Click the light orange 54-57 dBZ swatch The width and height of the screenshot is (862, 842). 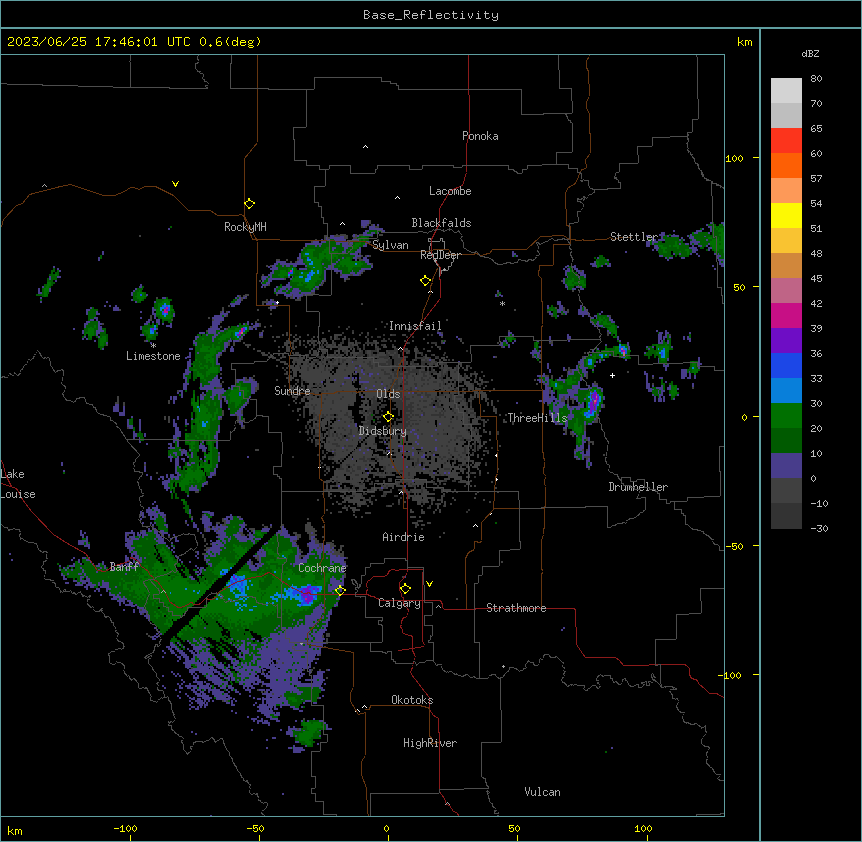pos(786,191)
